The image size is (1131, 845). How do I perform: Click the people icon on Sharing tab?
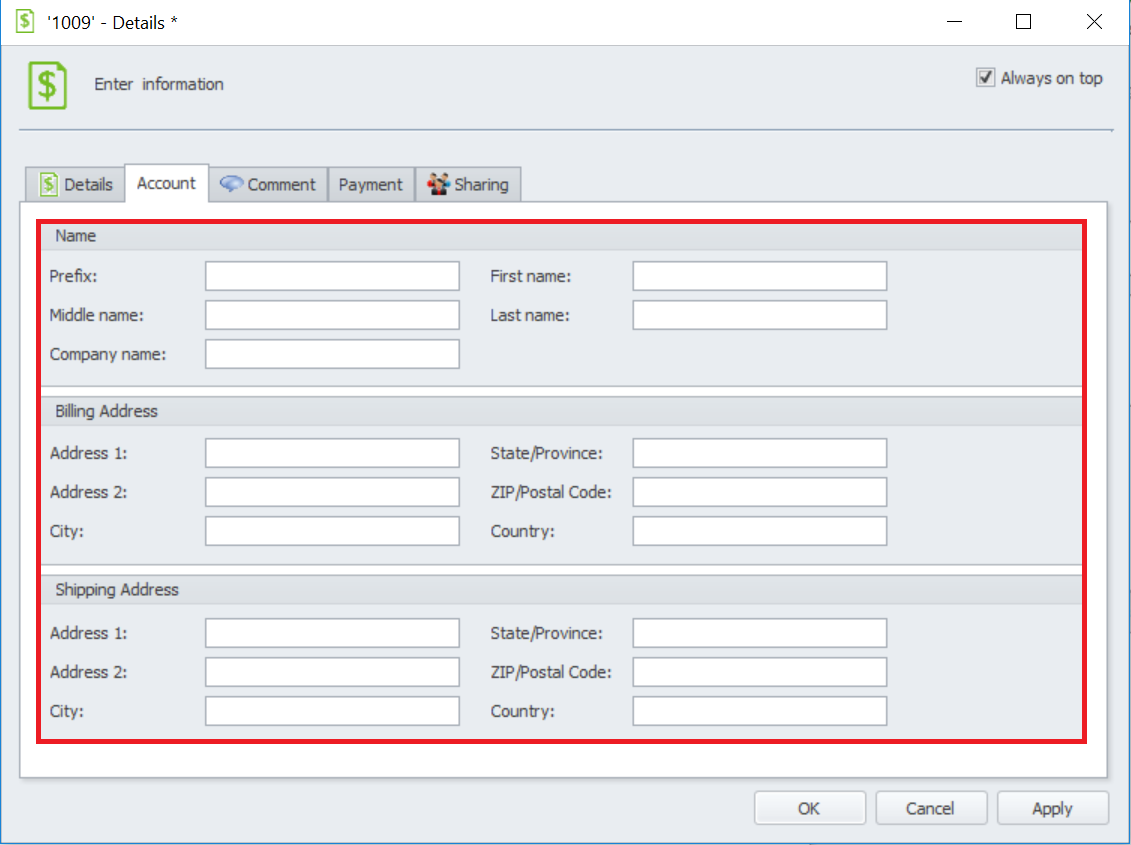point(438,184)
